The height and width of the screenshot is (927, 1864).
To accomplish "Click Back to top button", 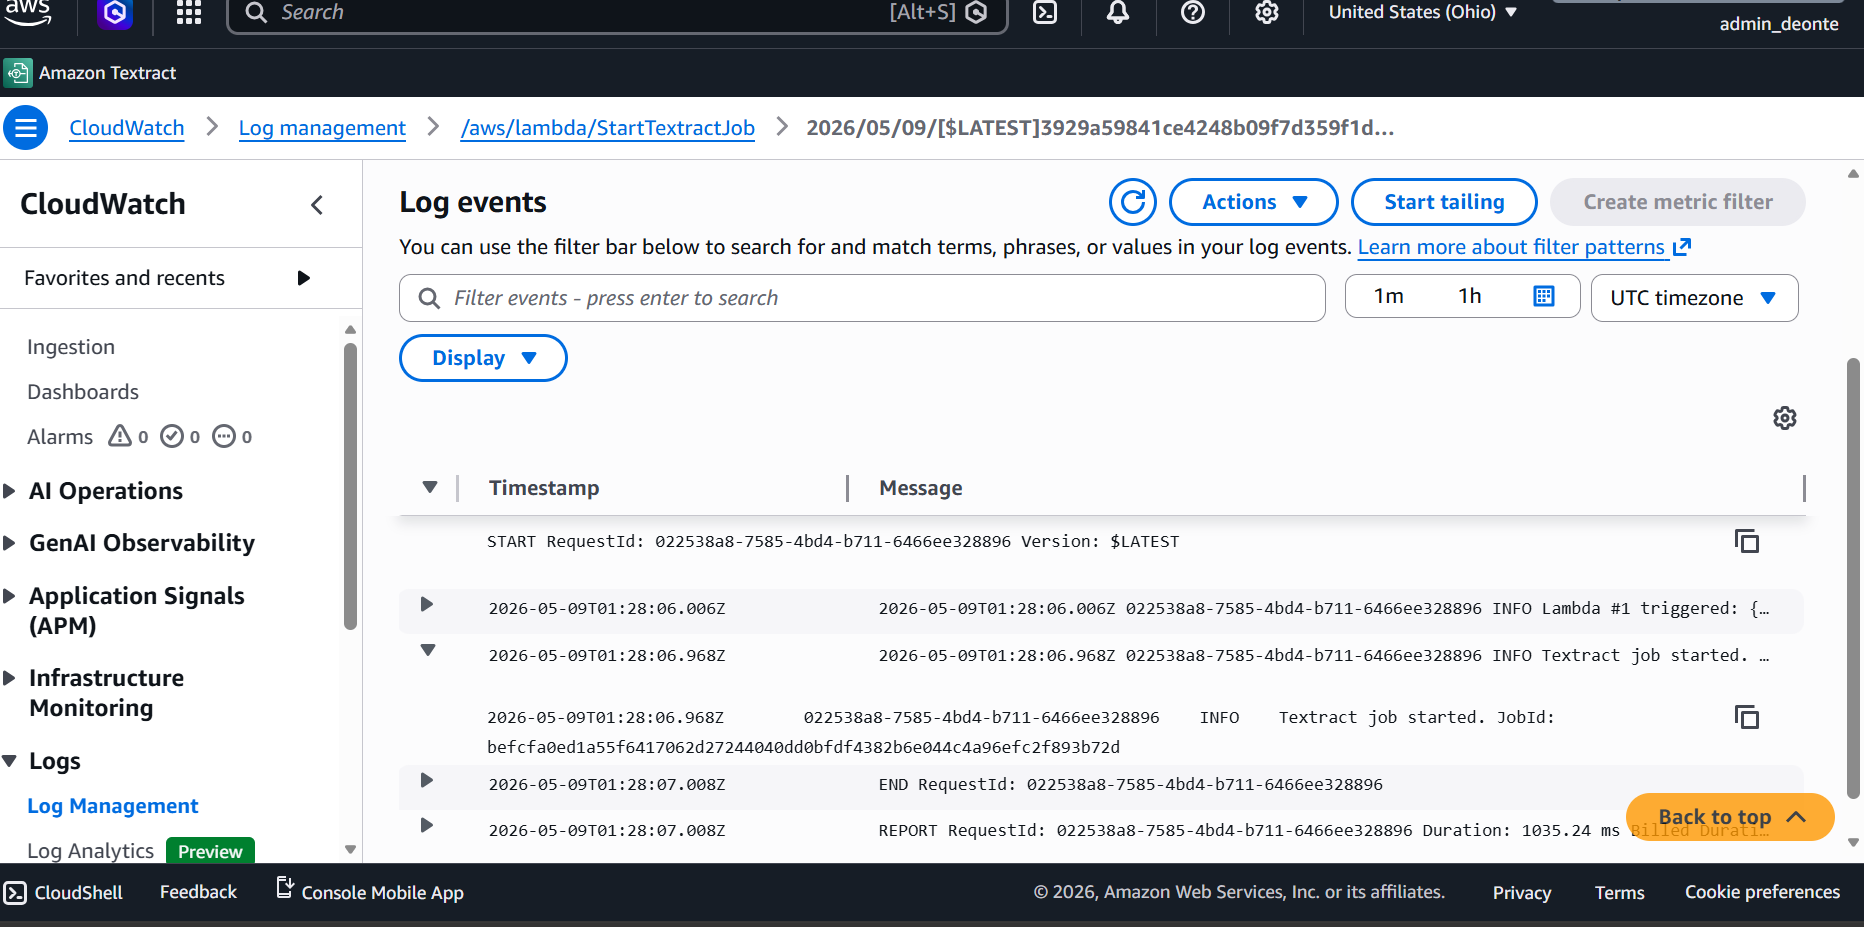I will (x=1730, y=817).
